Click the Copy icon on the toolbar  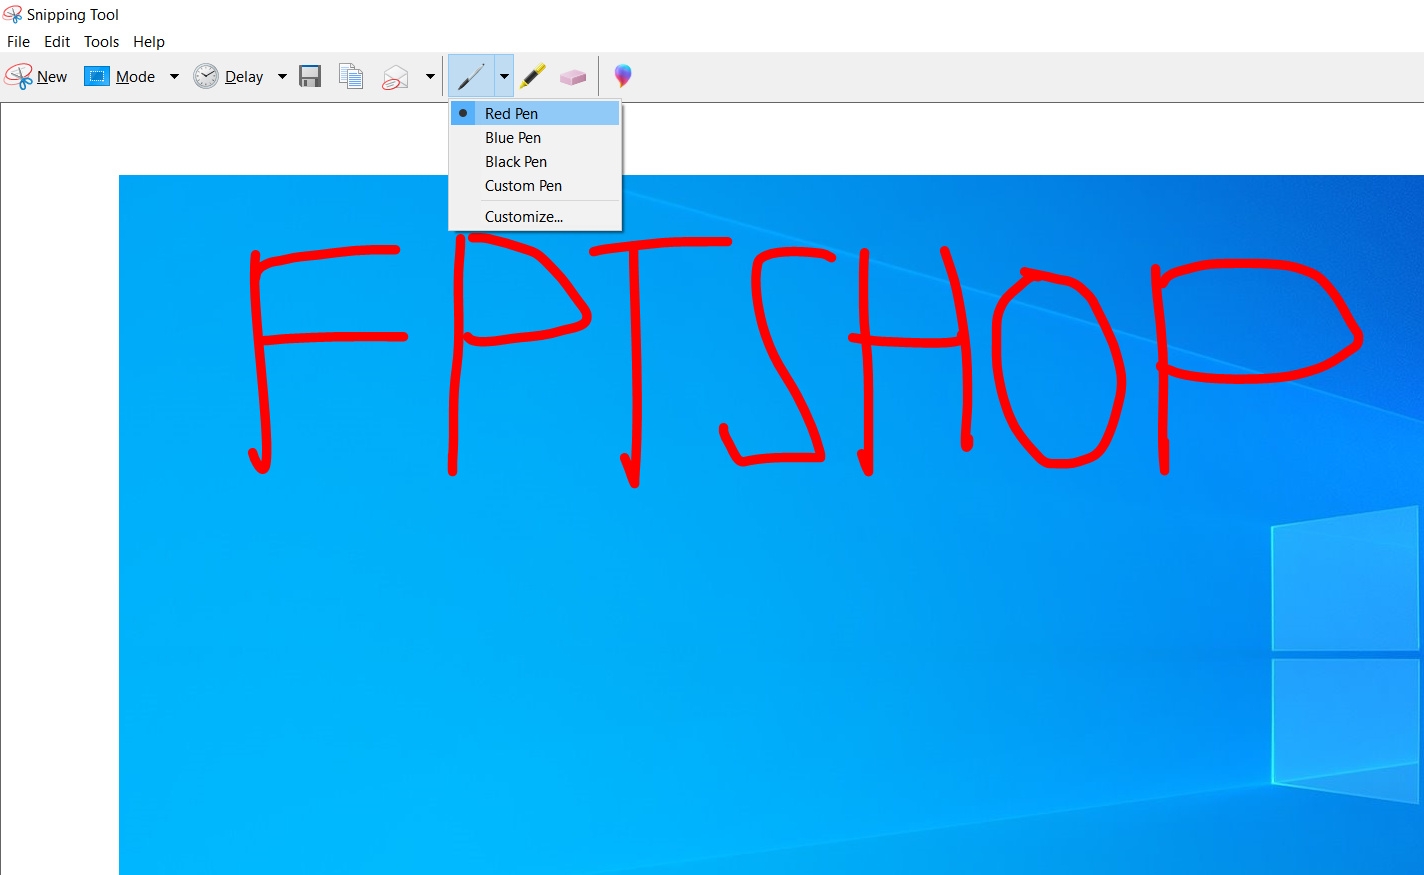pos(350,75)
